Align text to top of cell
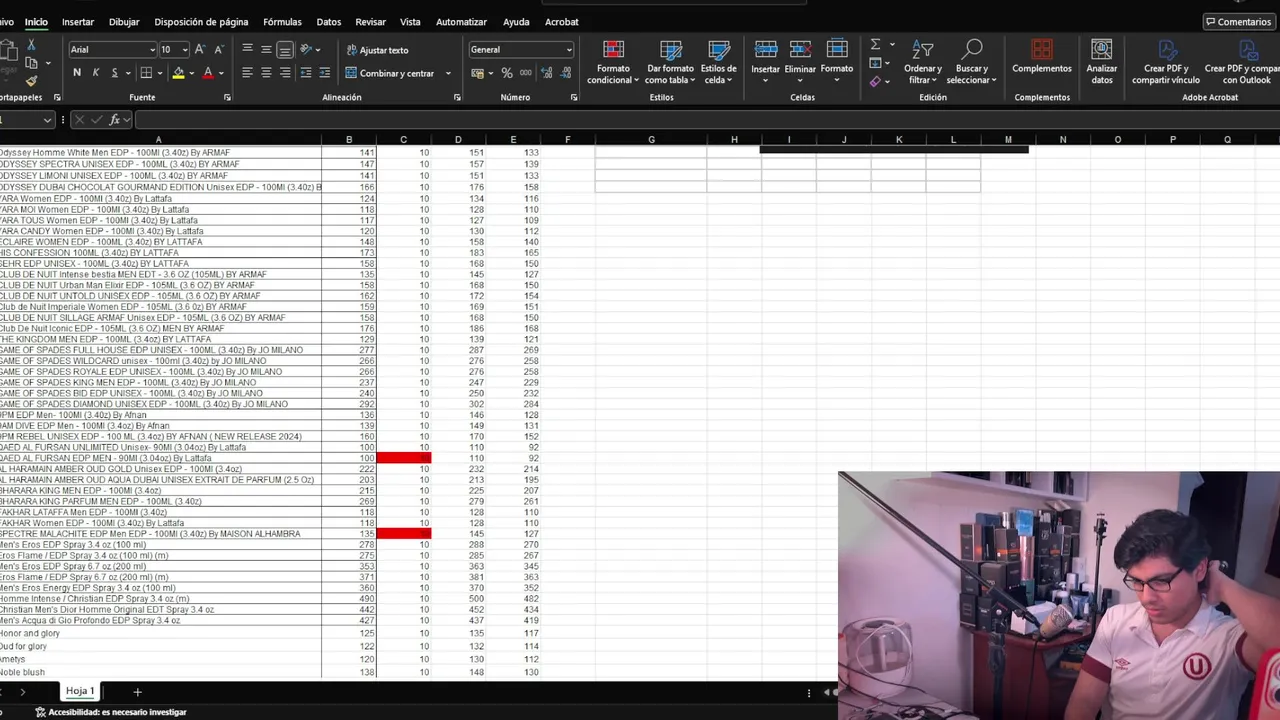 click(x=247, y=49)
